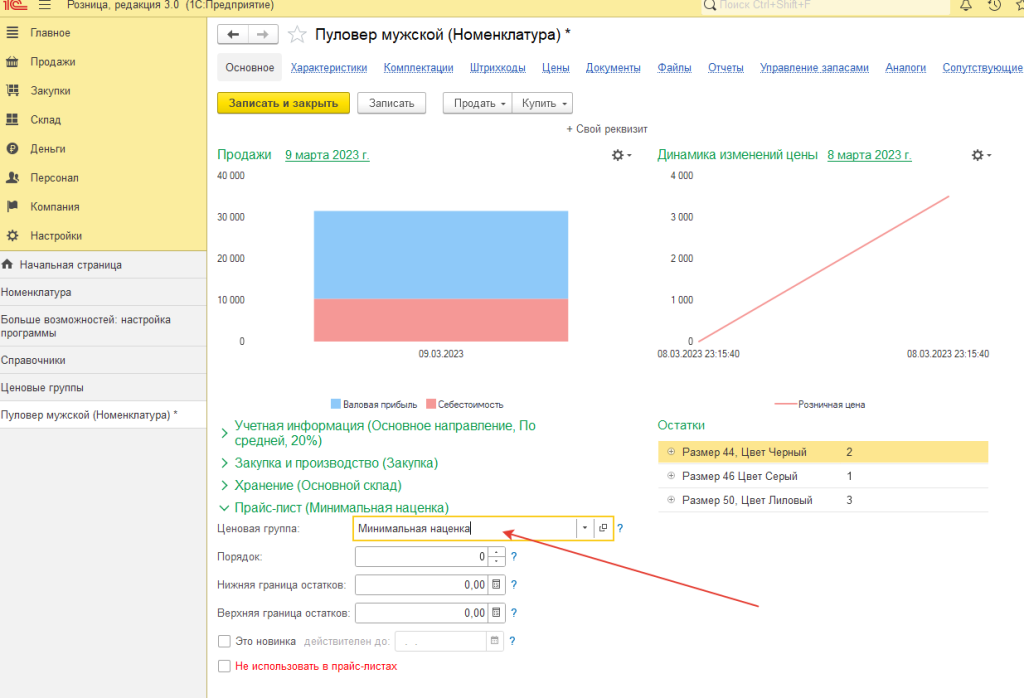Viewport: 1024px width, 698px height.
Task: Toggle the Это новинка checkbox
Action: (224, 641)
